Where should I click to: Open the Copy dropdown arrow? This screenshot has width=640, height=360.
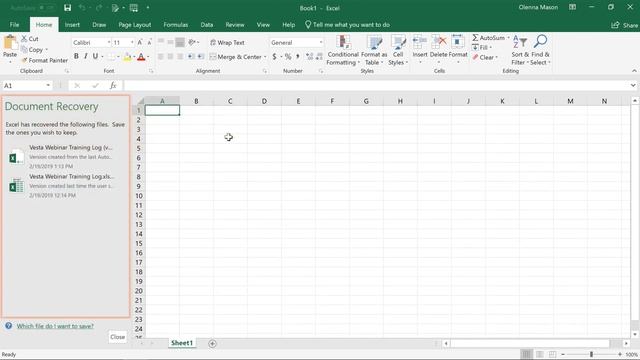(x=47, y=50)
